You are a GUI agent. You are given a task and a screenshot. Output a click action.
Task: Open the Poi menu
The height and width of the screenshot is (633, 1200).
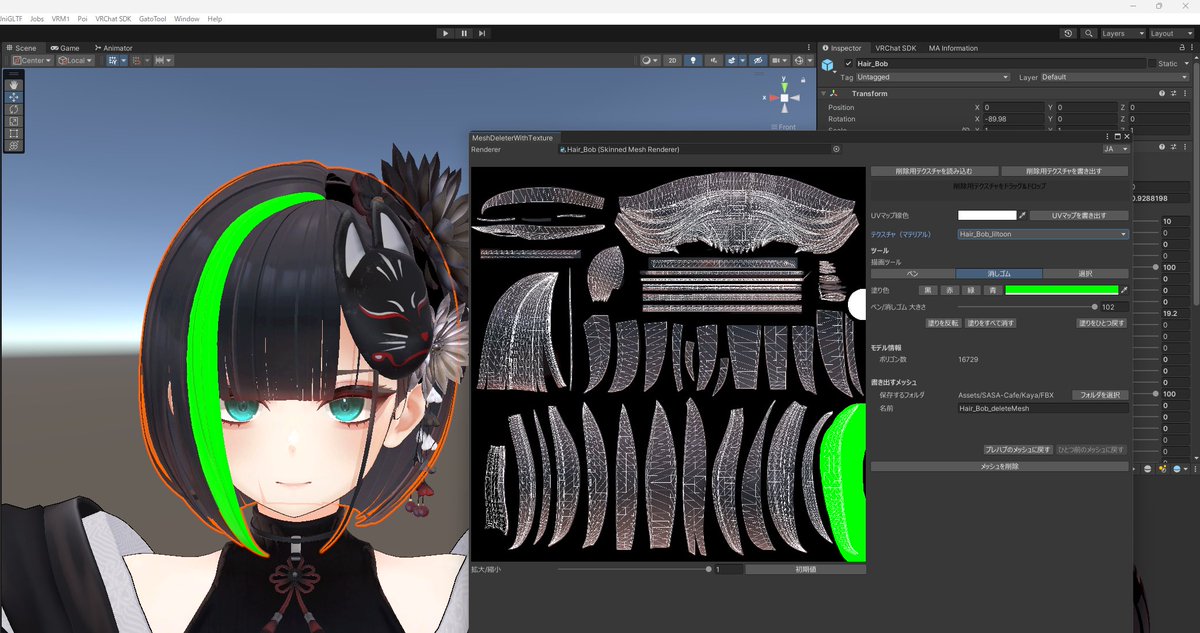[82, 19]
